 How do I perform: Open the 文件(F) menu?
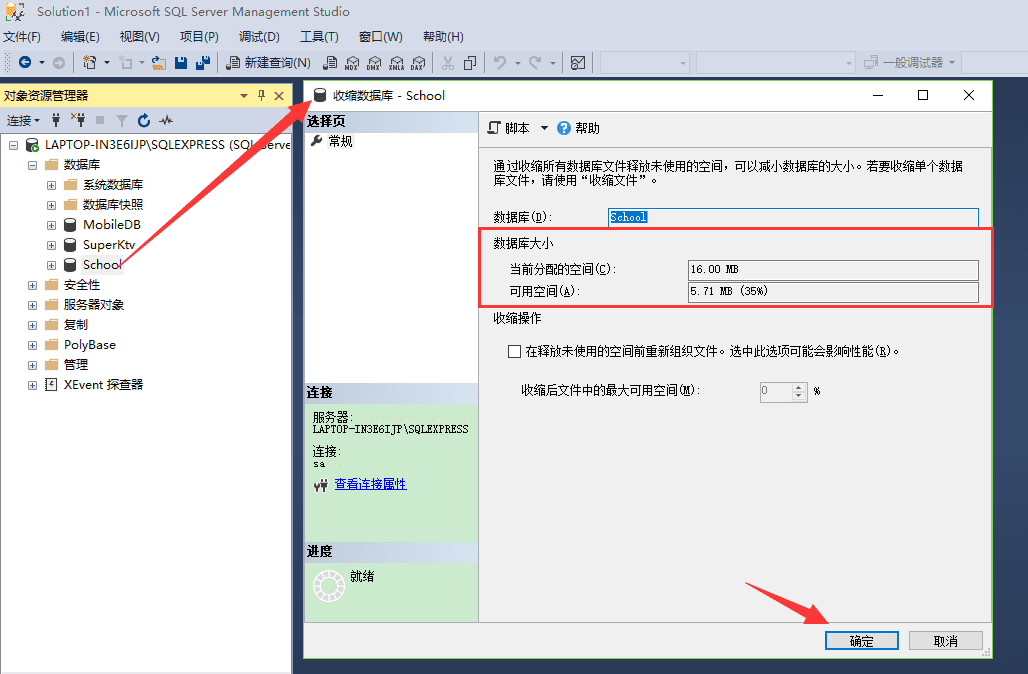[x=22, y=37]
